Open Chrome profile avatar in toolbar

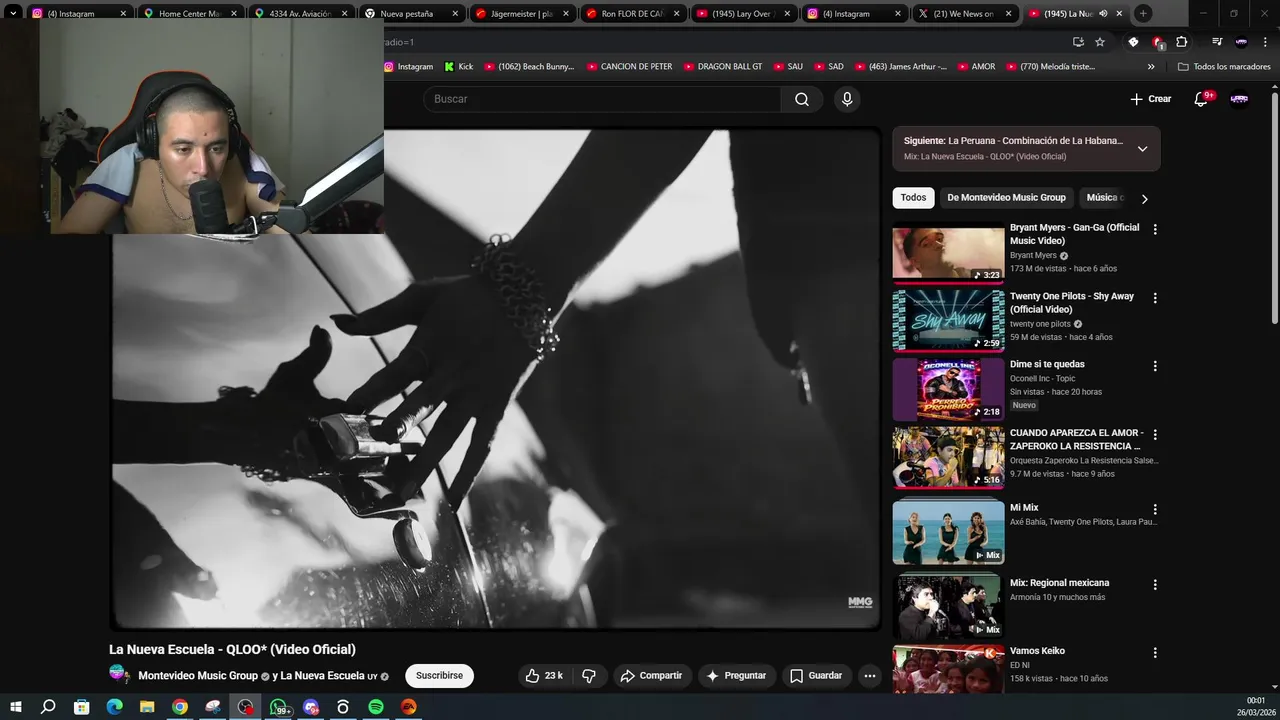click(x=1241, y=42)
